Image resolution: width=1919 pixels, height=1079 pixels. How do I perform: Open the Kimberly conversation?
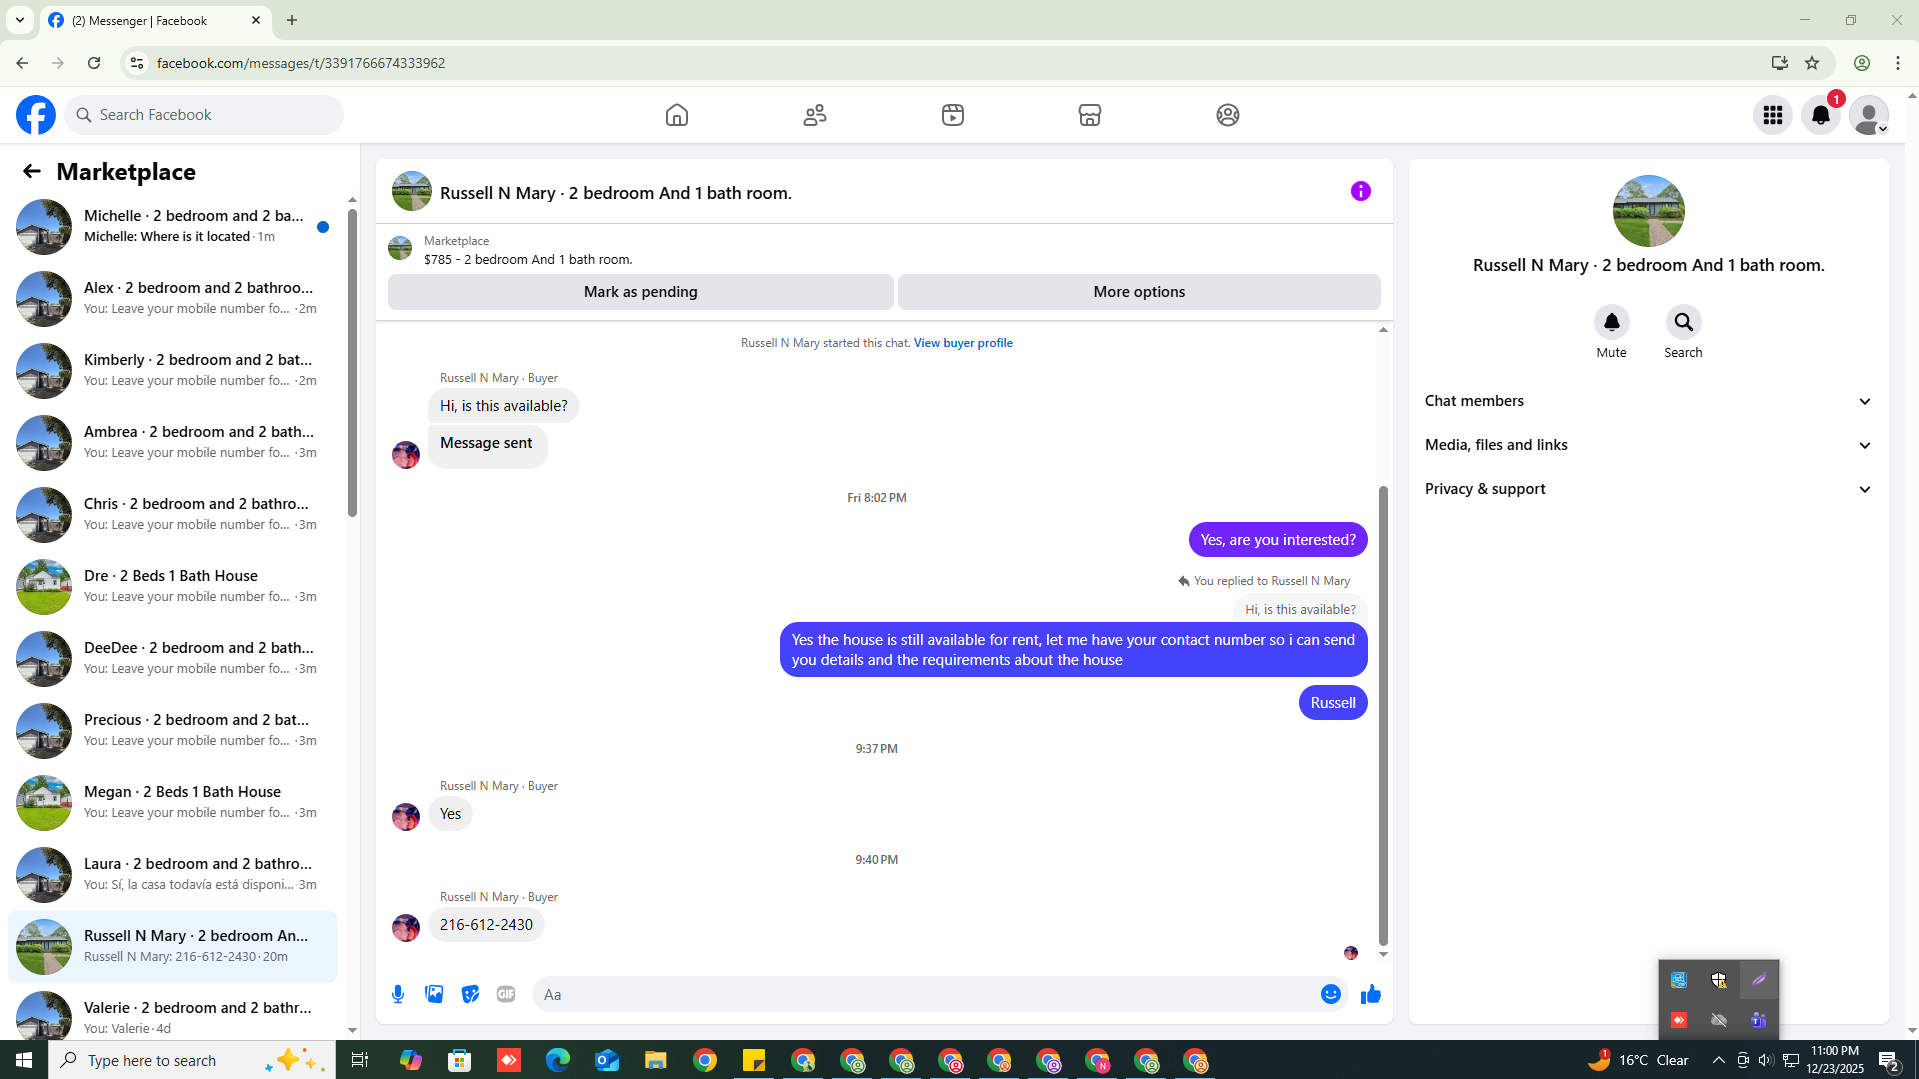click(172, 370)
